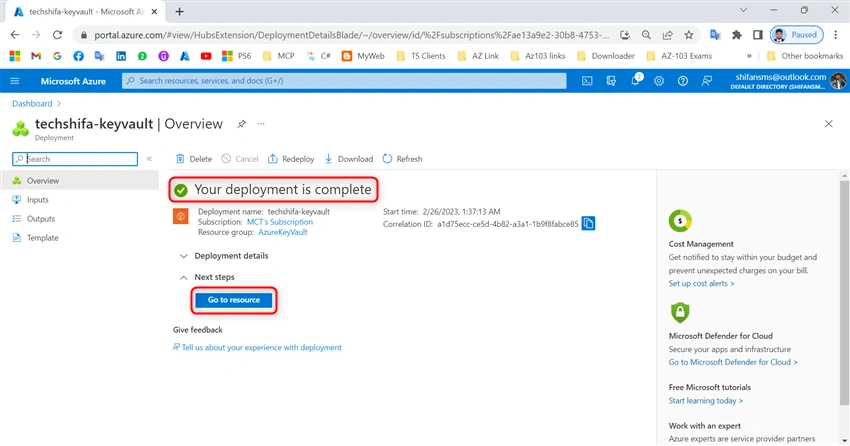
Task: Focus the left menu Search box
Action: (x=75, y=159)
